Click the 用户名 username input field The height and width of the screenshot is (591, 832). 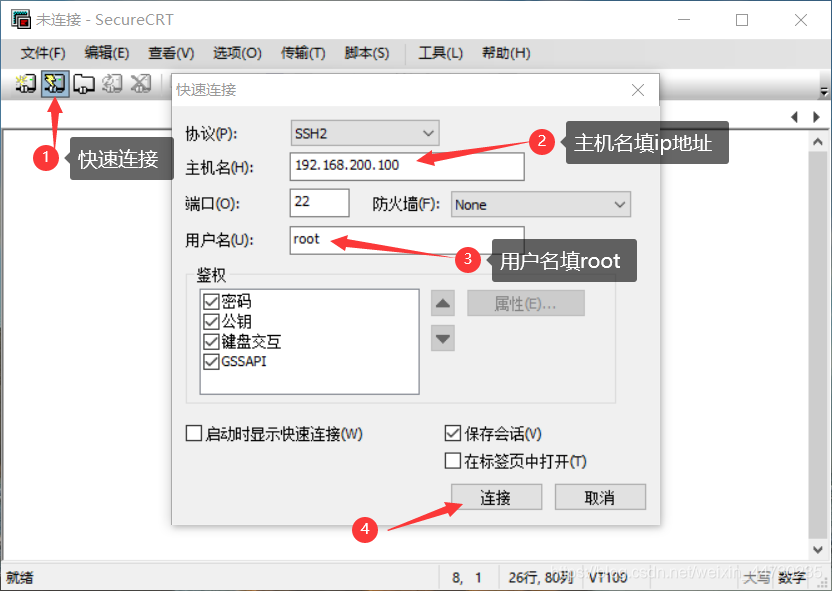(407, 240)
